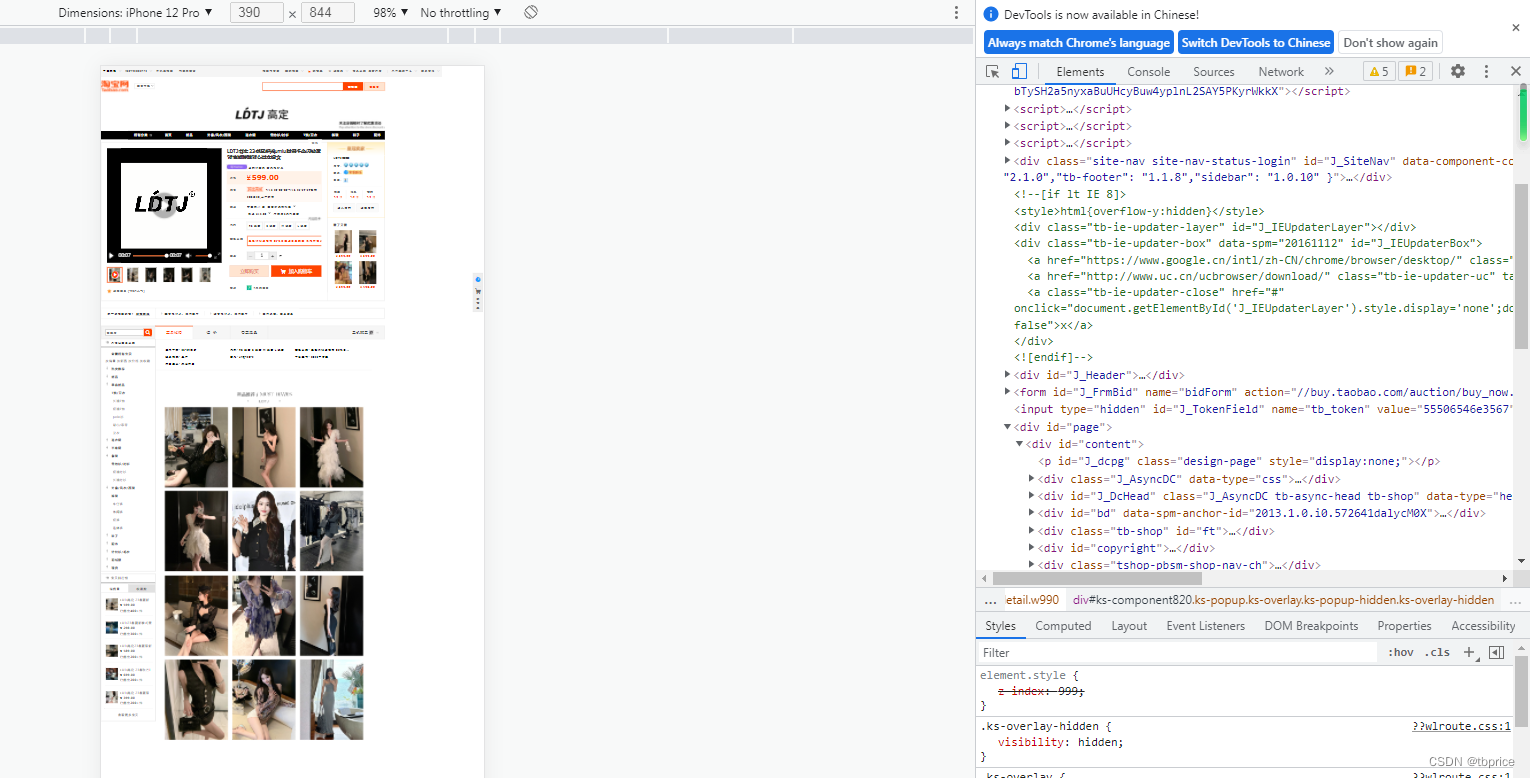Open the Properties tab
The image size is (1530, 778).
pos(1404,626)
